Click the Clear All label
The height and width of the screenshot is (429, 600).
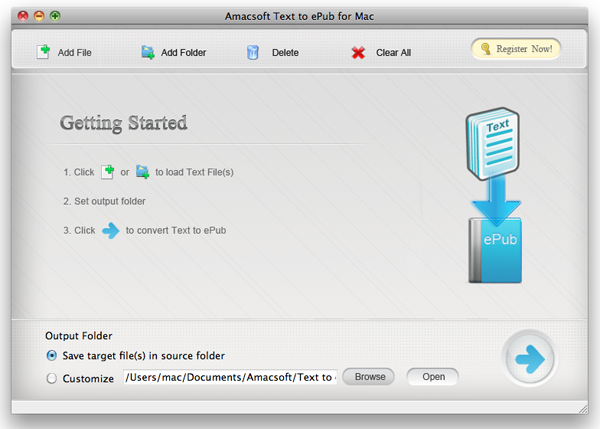pos(393,52)
